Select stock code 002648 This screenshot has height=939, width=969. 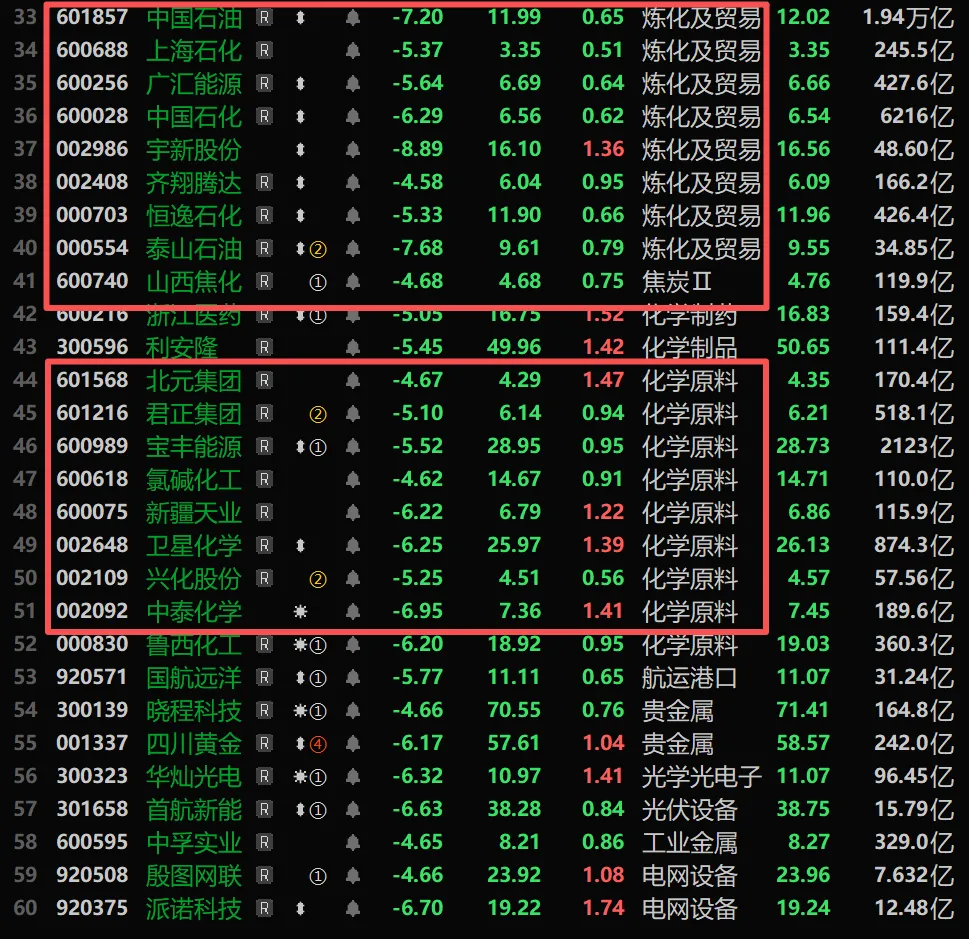coord(92,545)
